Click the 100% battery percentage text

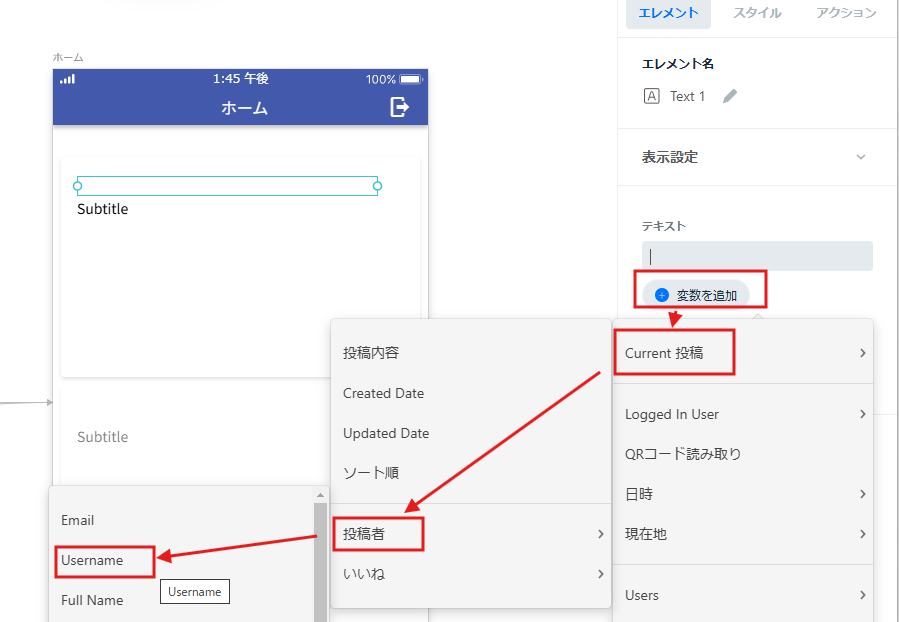(x=381, y=79)
